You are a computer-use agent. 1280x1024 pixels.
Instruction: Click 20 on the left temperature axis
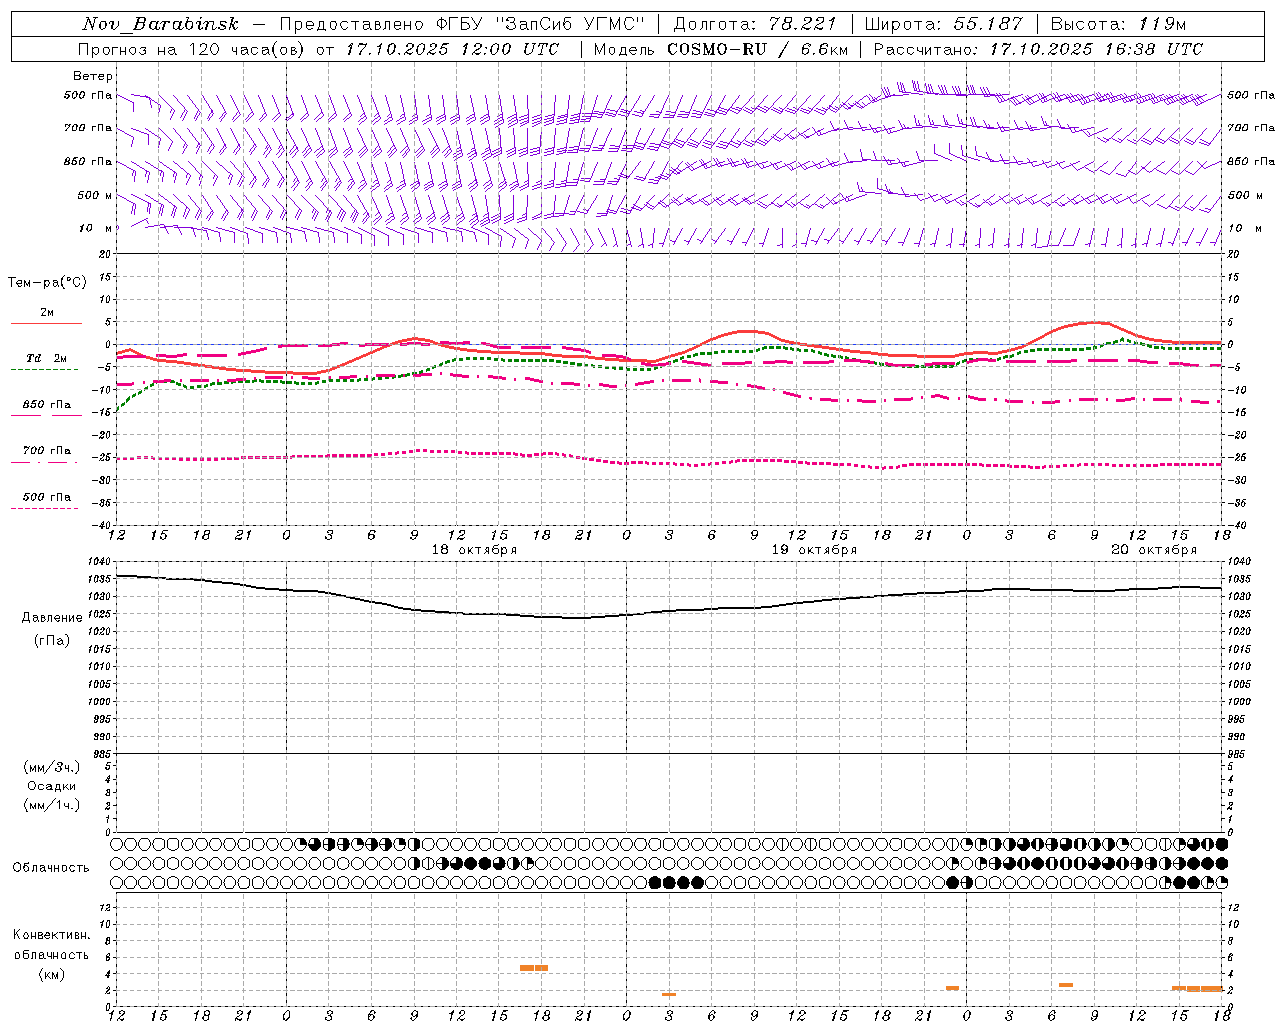pos(105,254)
